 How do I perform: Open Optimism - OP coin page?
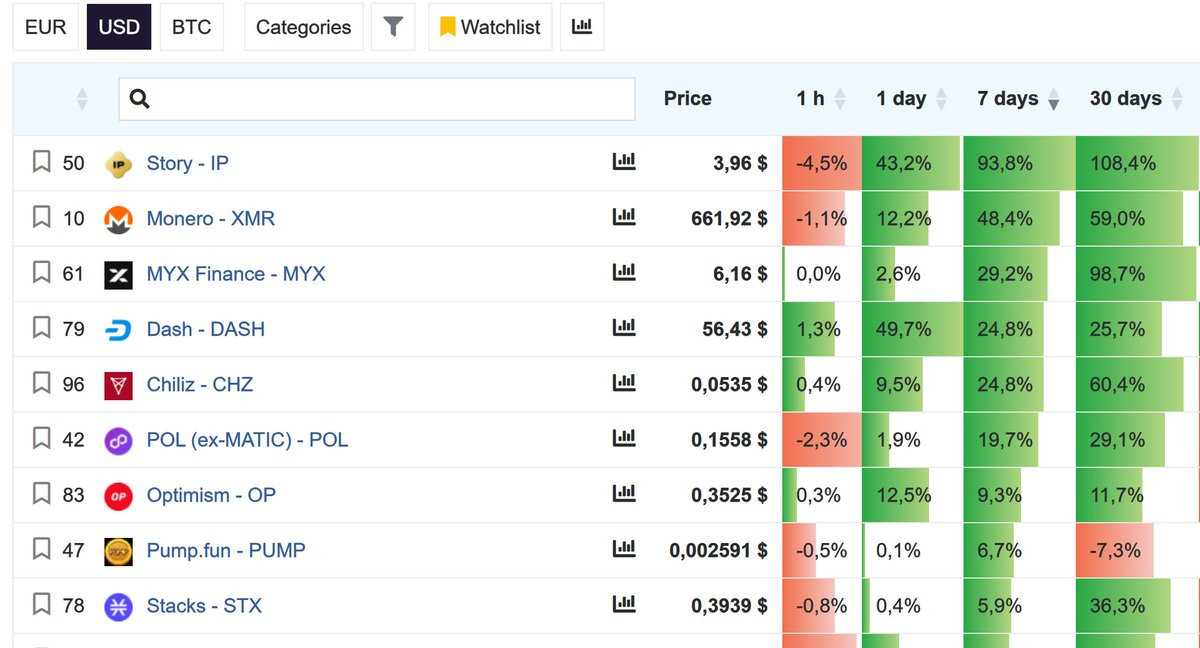tap(211, 495)
